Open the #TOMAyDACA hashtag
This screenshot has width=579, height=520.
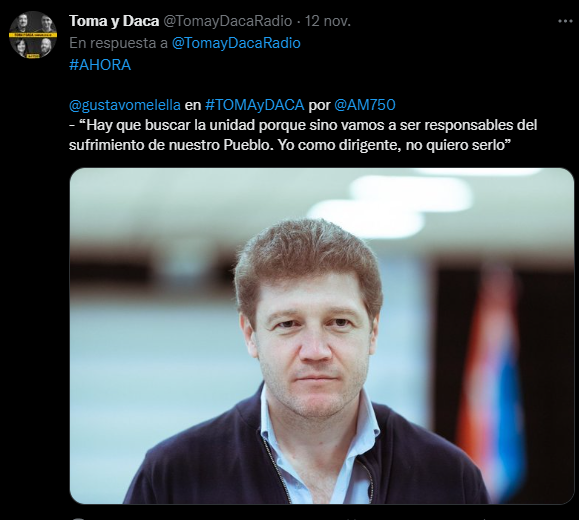(x=254, y=105)
